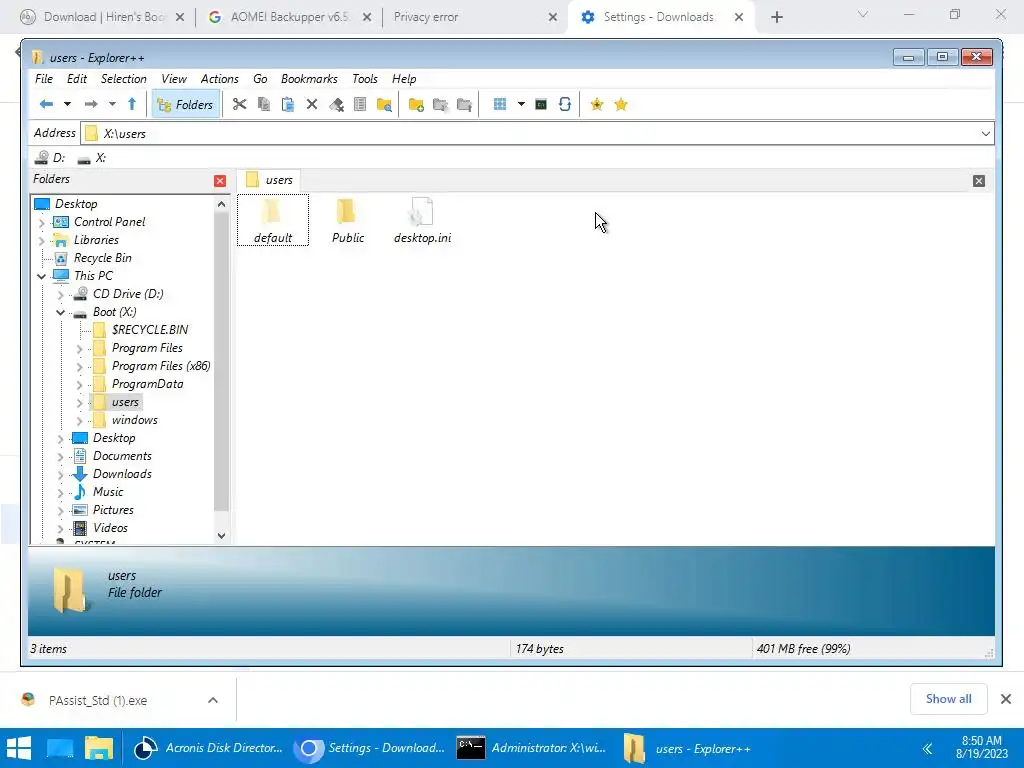
Task: Open the Windows Start button
Action: pyautogui.click(x=20, y=748)
